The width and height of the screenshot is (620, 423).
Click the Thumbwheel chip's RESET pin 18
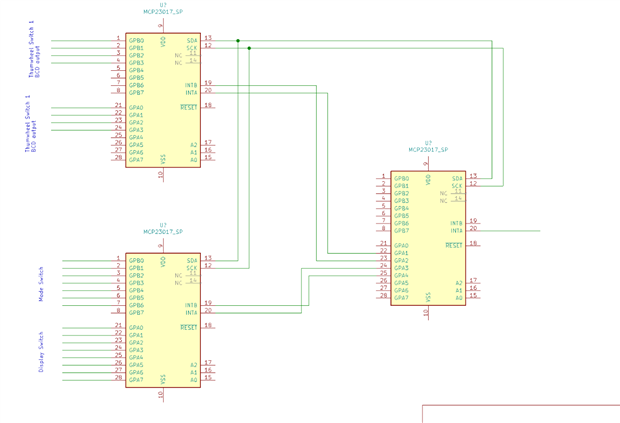(x=208, y=107)
